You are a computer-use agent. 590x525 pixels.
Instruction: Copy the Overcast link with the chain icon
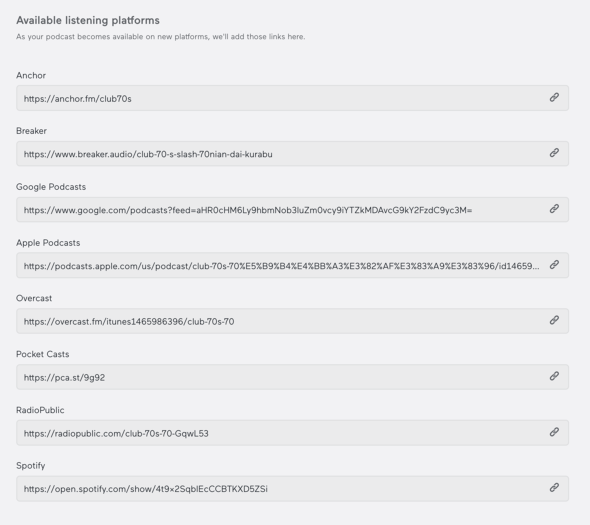[x=554, y=320]
